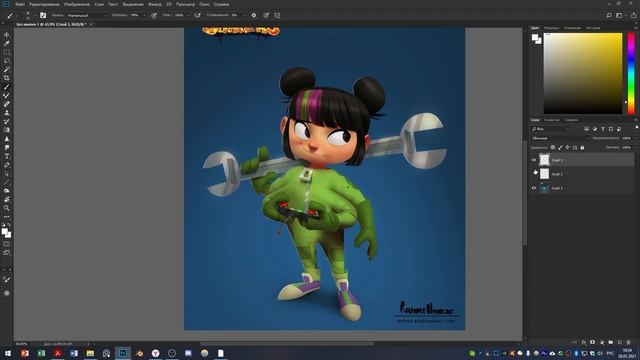640x360 pixels.
Task: Open brush smoothing options gear
Action: pyautogui.click(x=254, y=15)
